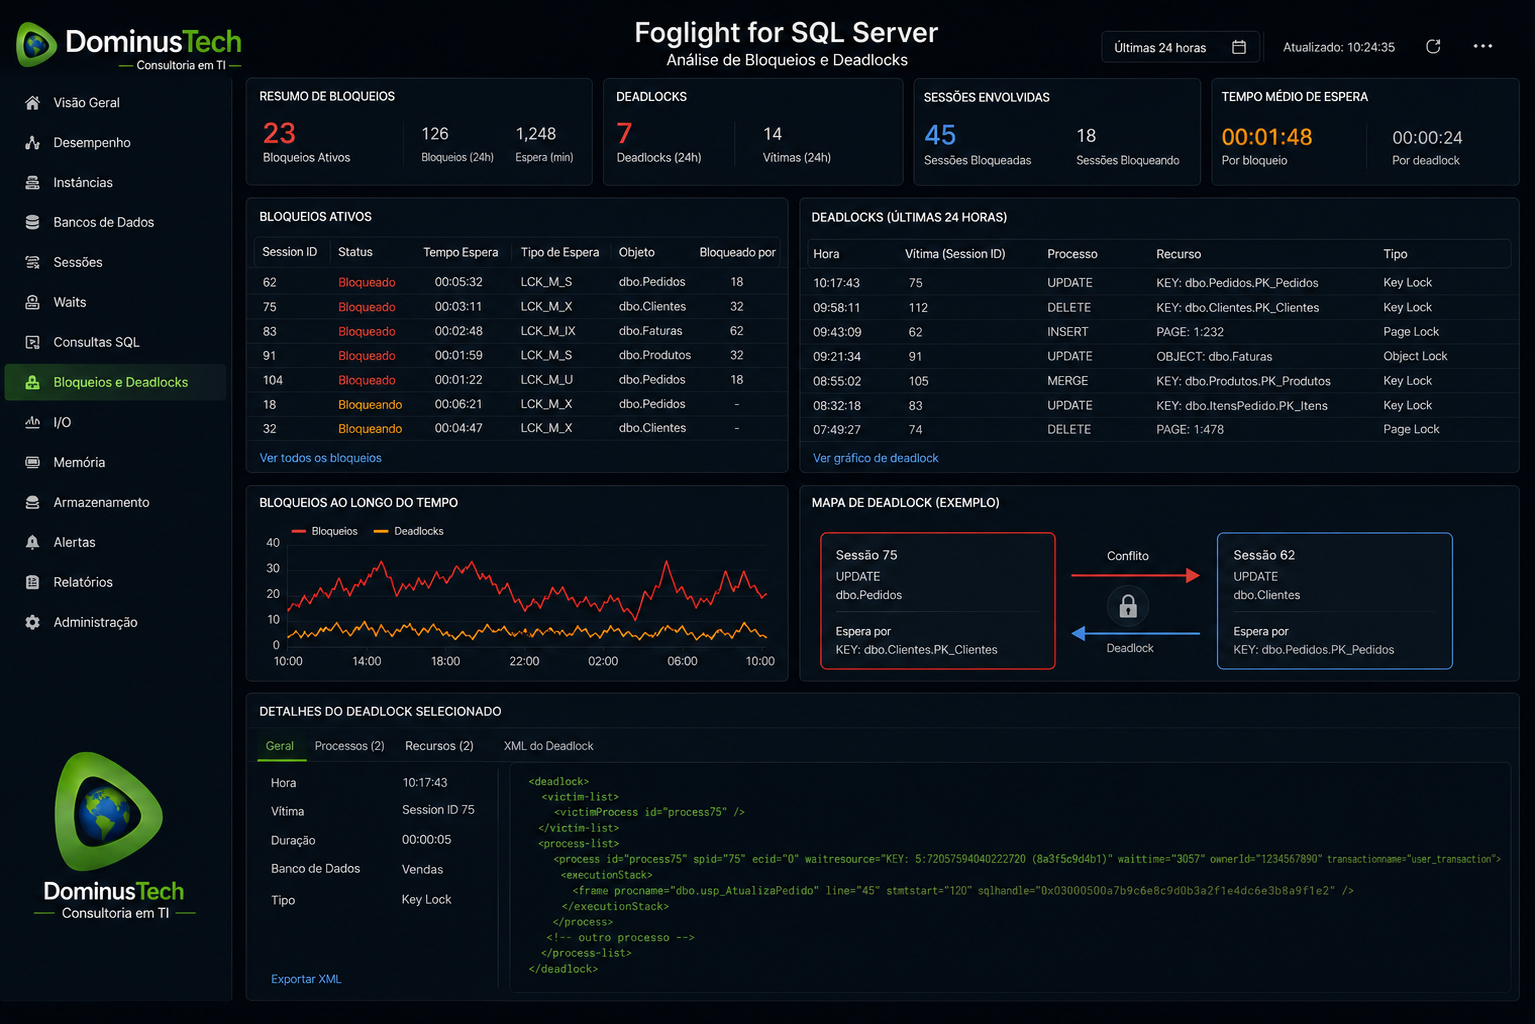The width and height of the screenshot is (1535, 1024).
Task: Select active lock row for Session ID 104
Action: (517, 380)
